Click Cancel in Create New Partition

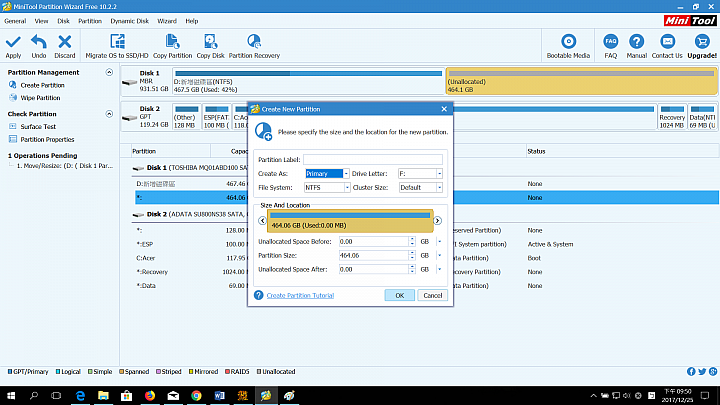(x=433, y=295)
